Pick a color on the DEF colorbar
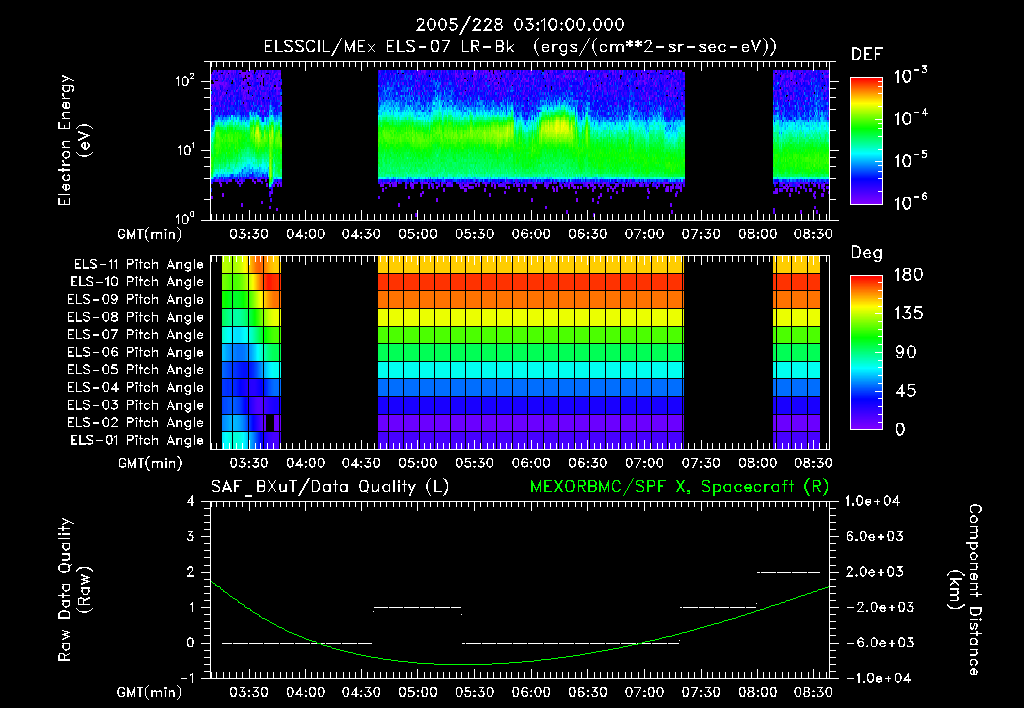The width and height of the screenshot is (1024, 708). [866, 140]
